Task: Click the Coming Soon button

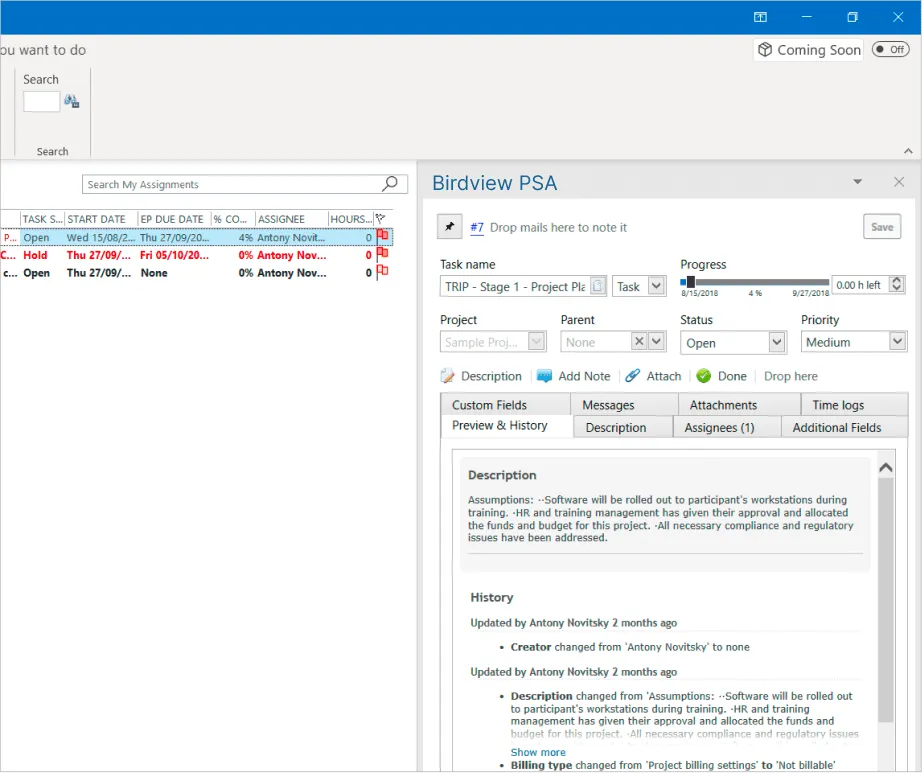Action: tap(809, 50)
